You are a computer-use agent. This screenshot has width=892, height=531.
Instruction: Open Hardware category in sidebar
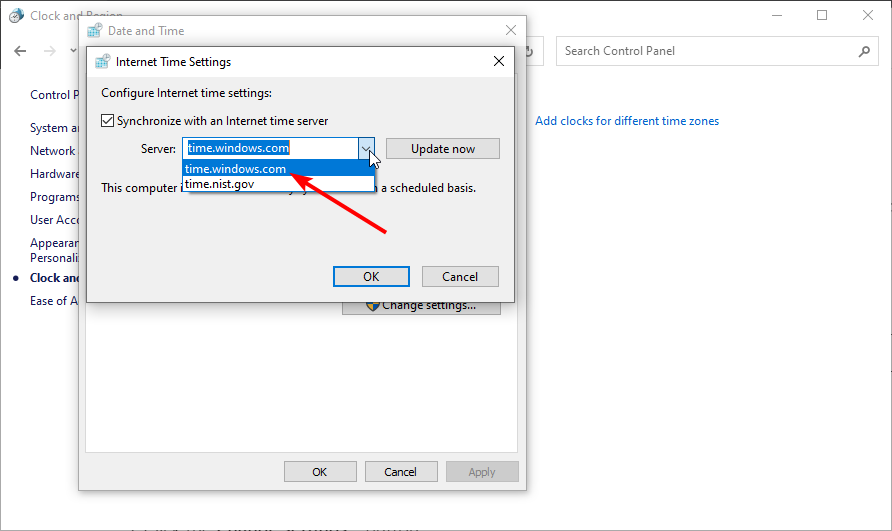[x=55, y=174]
